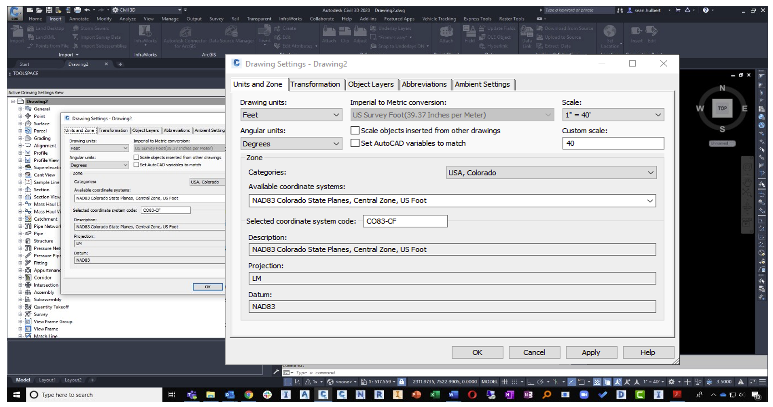Switch to the Transformation tab
The image size is (773, 407).
315,84
